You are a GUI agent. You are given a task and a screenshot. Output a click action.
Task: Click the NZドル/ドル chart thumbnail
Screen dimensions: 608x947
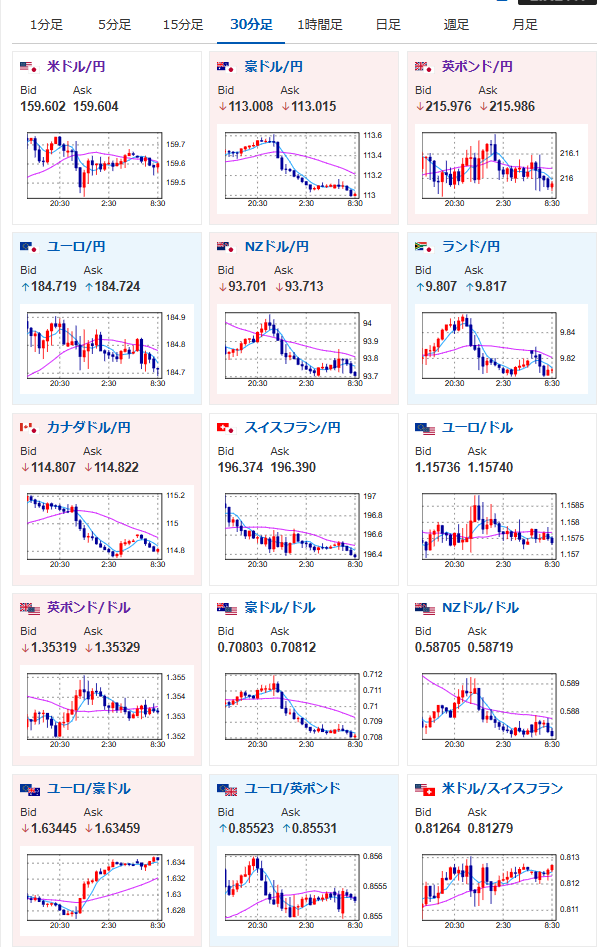coord(502,711)
